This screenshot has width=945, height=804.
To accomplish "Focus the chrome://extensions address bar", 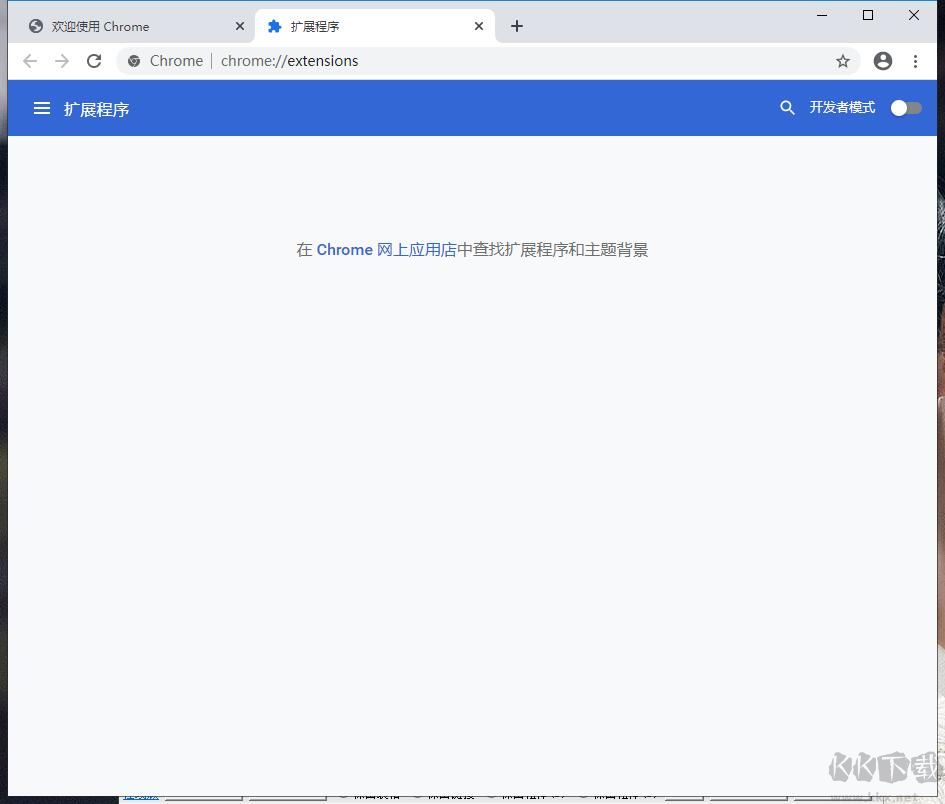I will click(500, 61).
